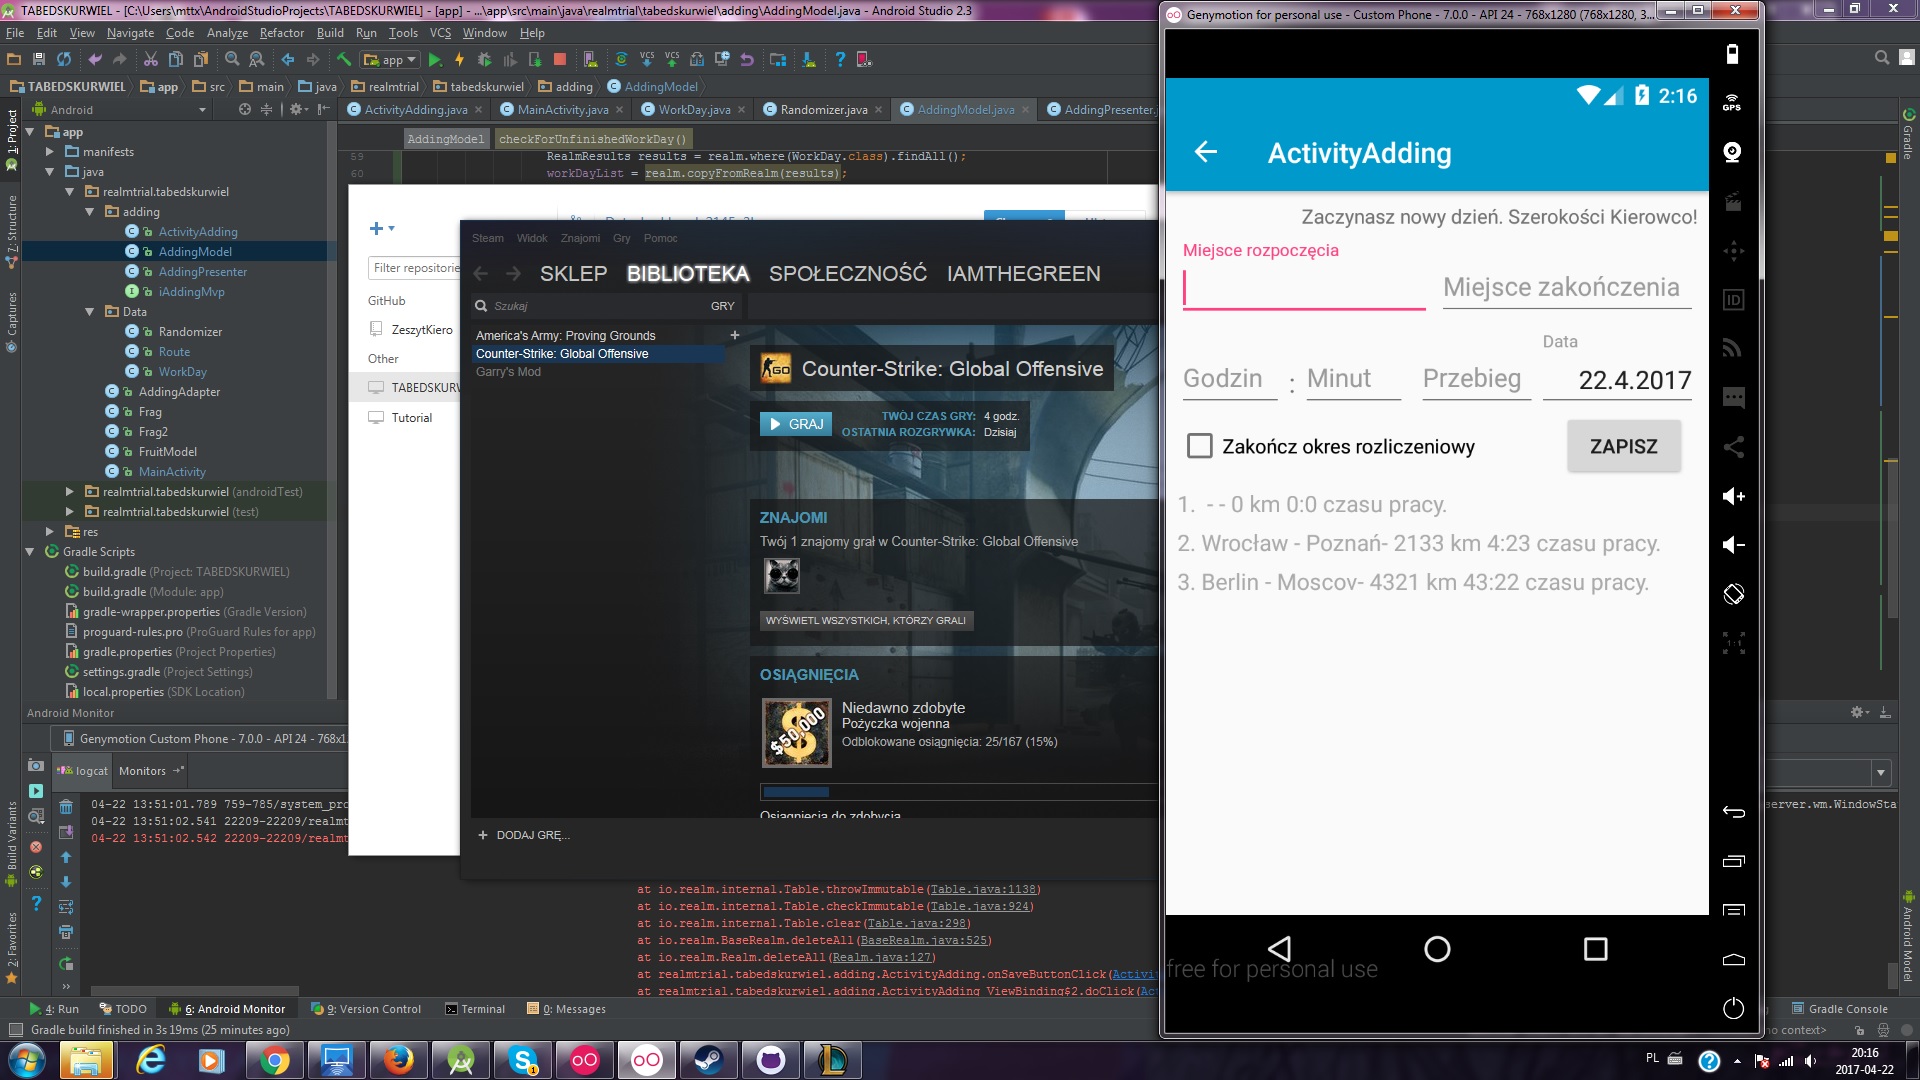Click the Przebieg input field
This screenshot has width=1920, height=1080.
tap(1476, 379)
